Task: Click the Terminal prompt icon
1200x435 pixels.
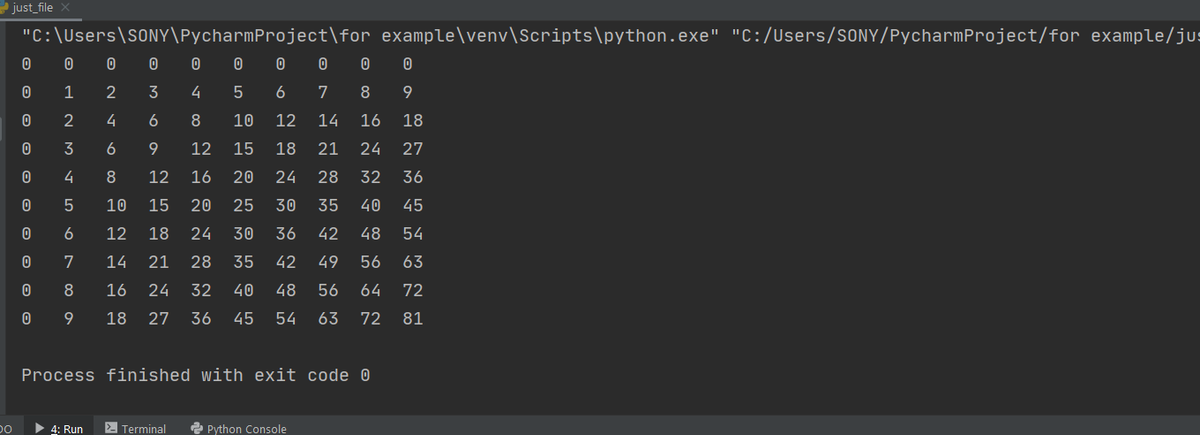Action: coord(111,428)
